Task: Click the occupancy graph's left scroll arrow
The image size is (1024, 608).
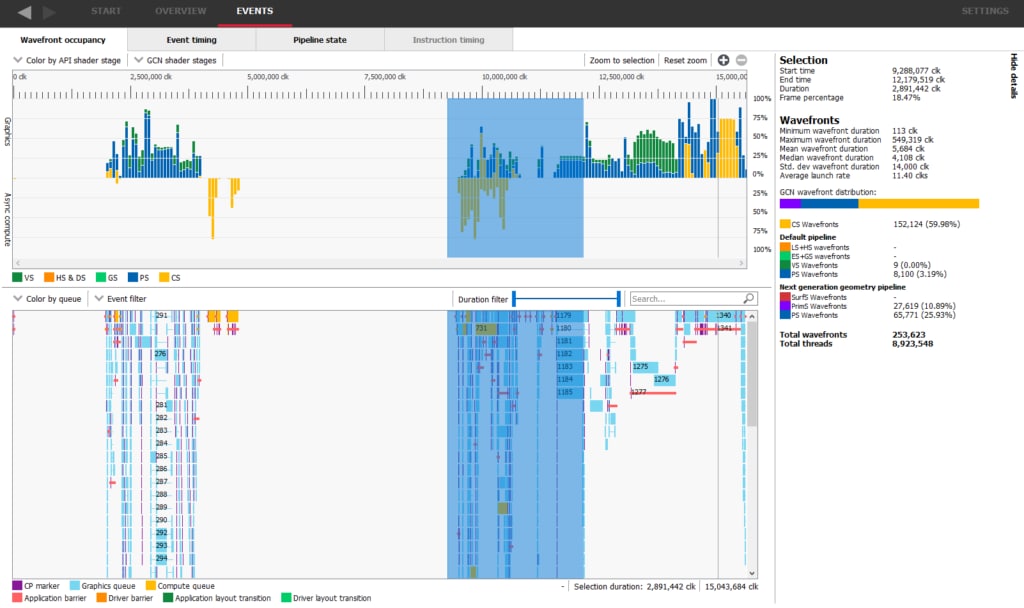Action: (x=17, y=262)
